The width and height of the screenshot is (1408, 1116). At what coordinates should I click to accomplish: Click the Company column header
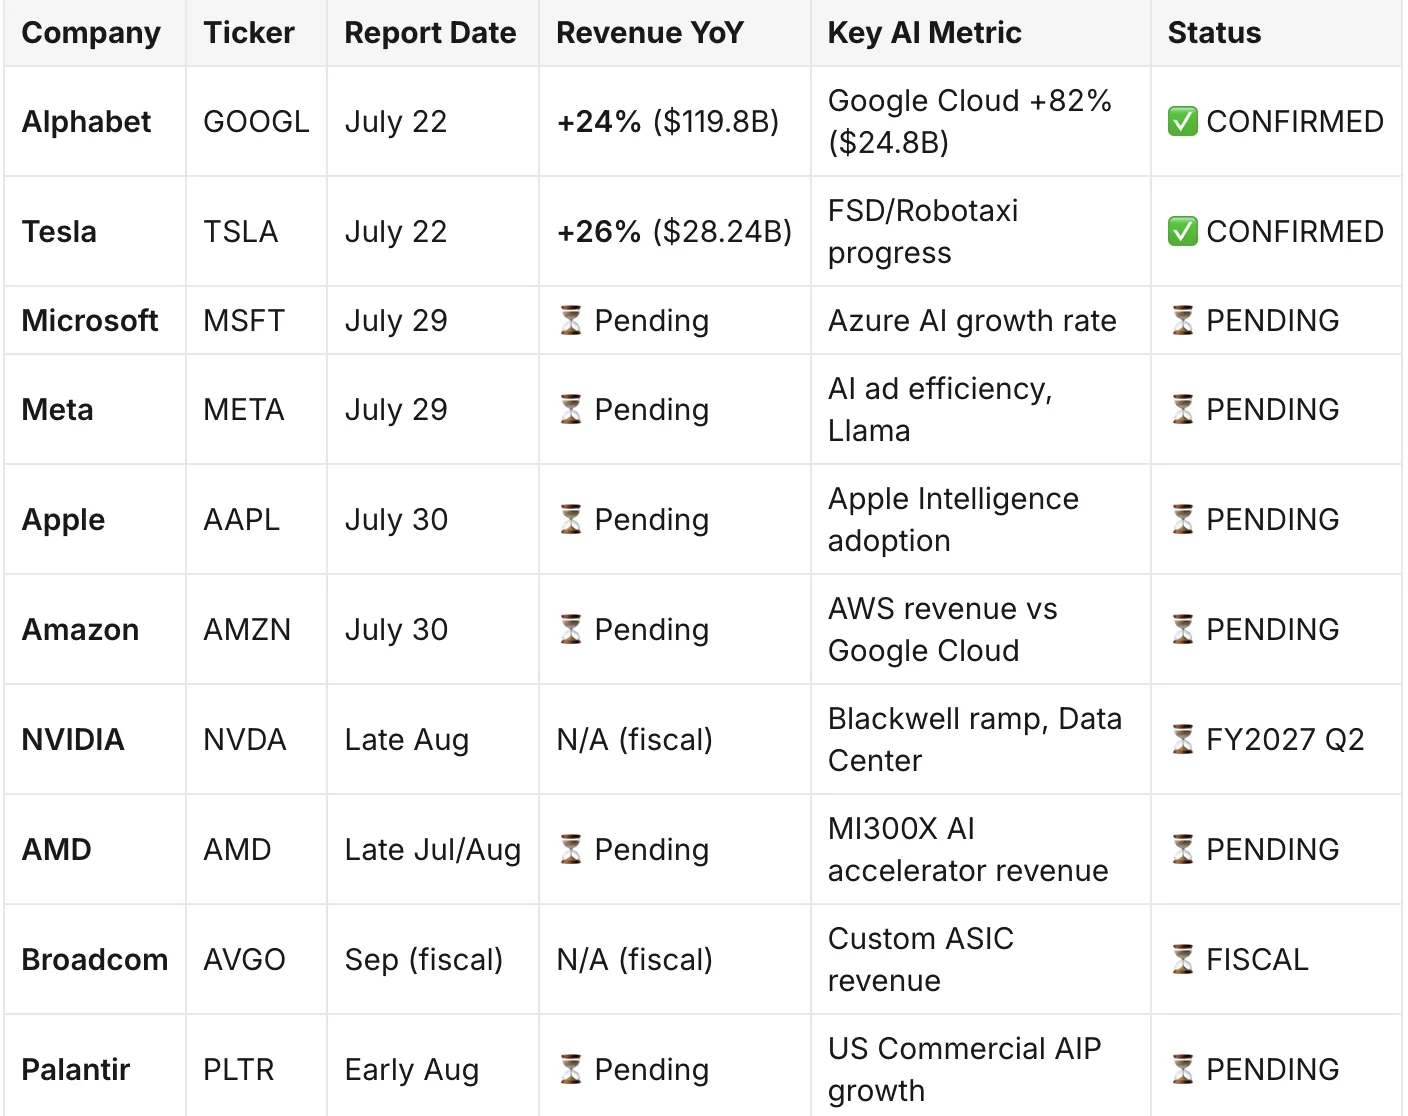coord(91,33)
